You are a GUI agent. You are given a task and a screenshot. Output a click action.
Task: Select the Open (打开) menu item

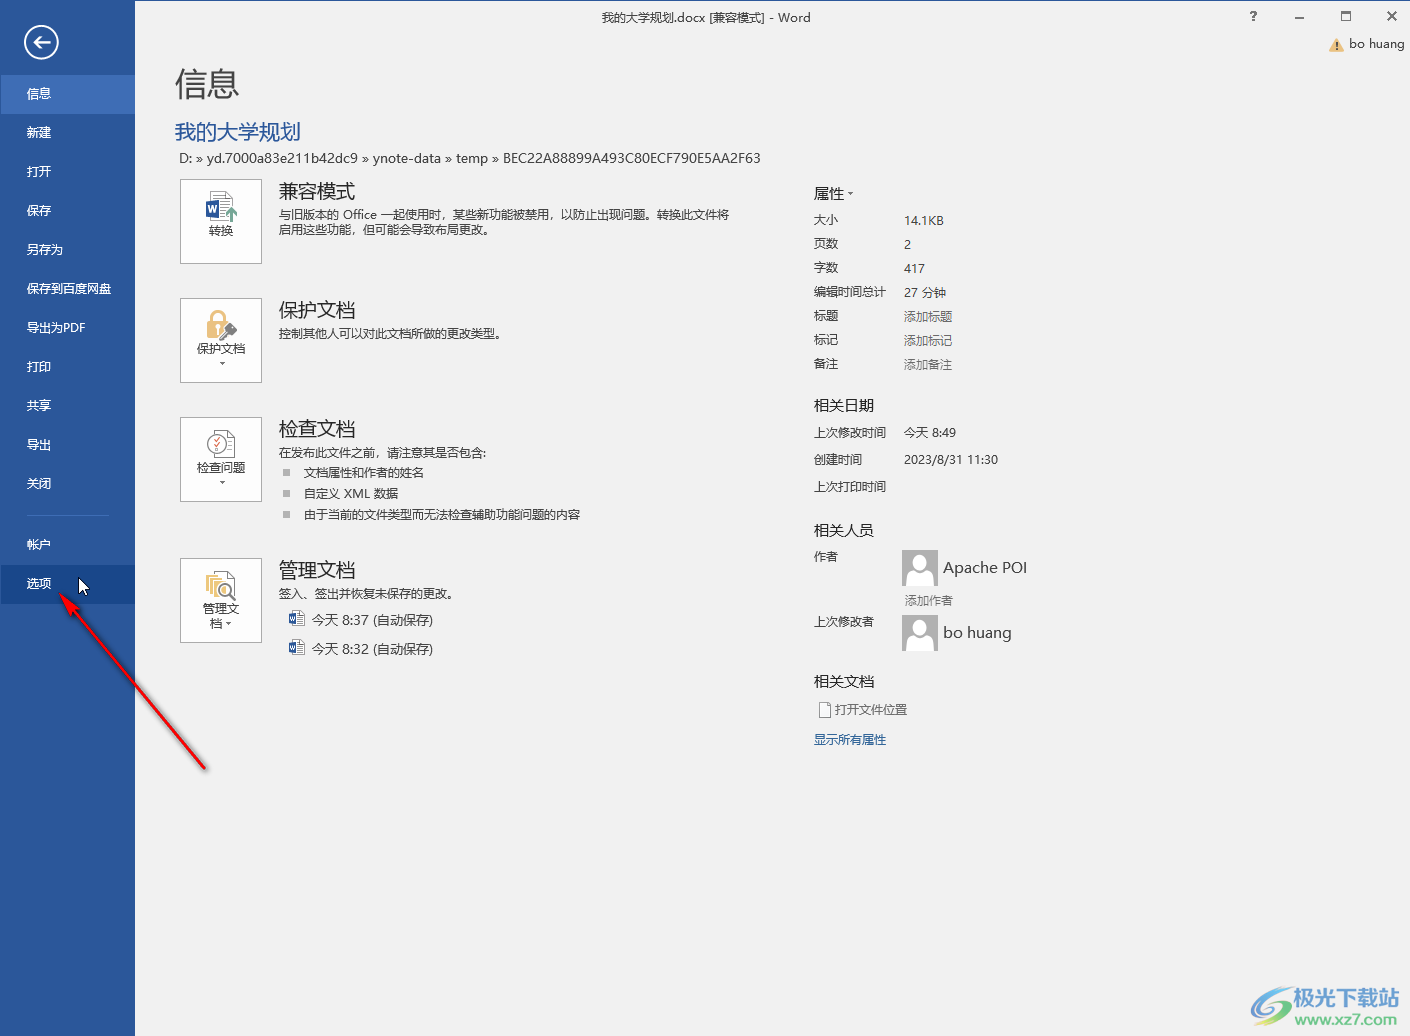click(67, 172)
